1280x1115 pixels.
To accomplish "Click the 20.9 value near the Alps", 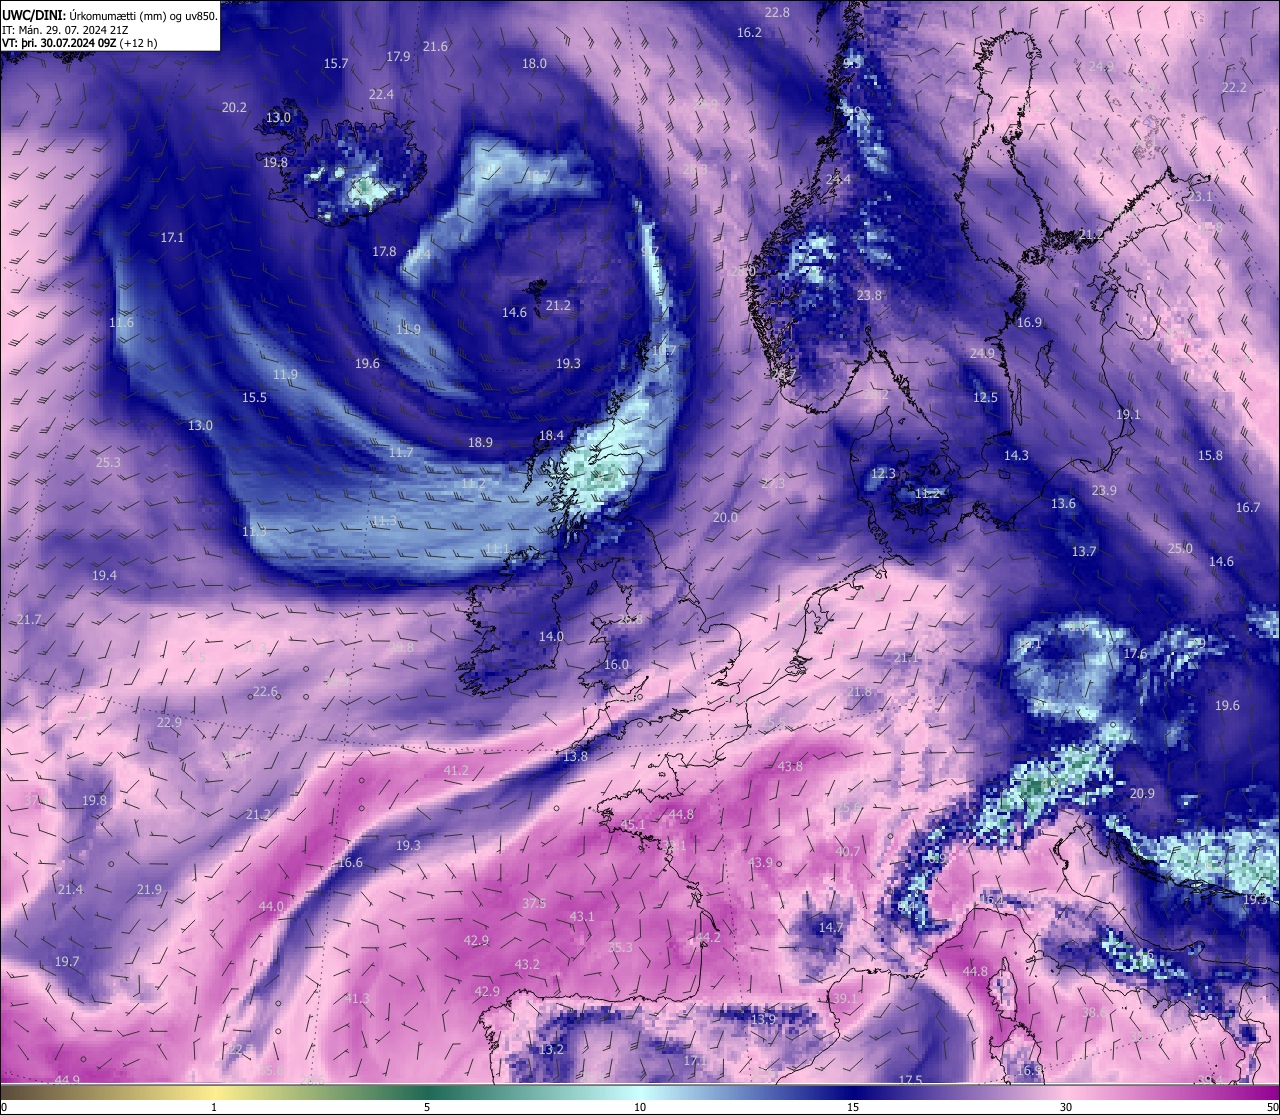I will click(x=1142, y=794).
